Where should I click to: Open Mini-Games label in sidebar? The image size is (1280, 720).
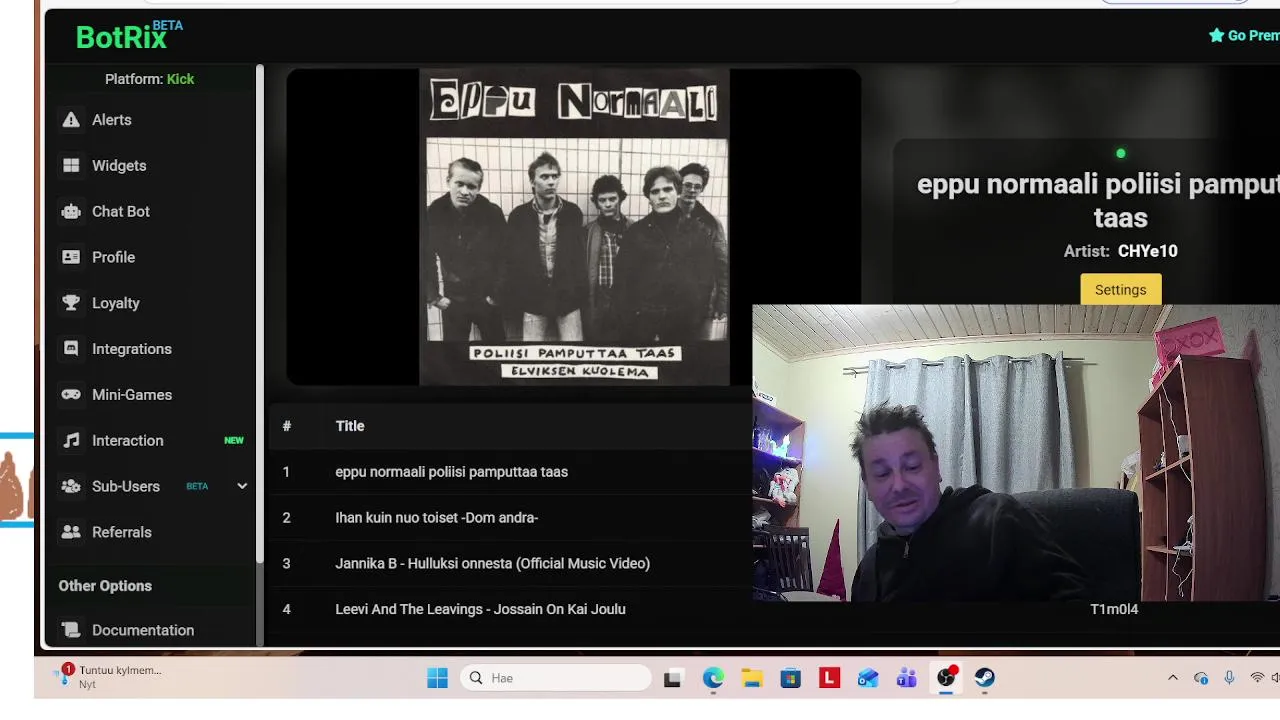[132, 395]
